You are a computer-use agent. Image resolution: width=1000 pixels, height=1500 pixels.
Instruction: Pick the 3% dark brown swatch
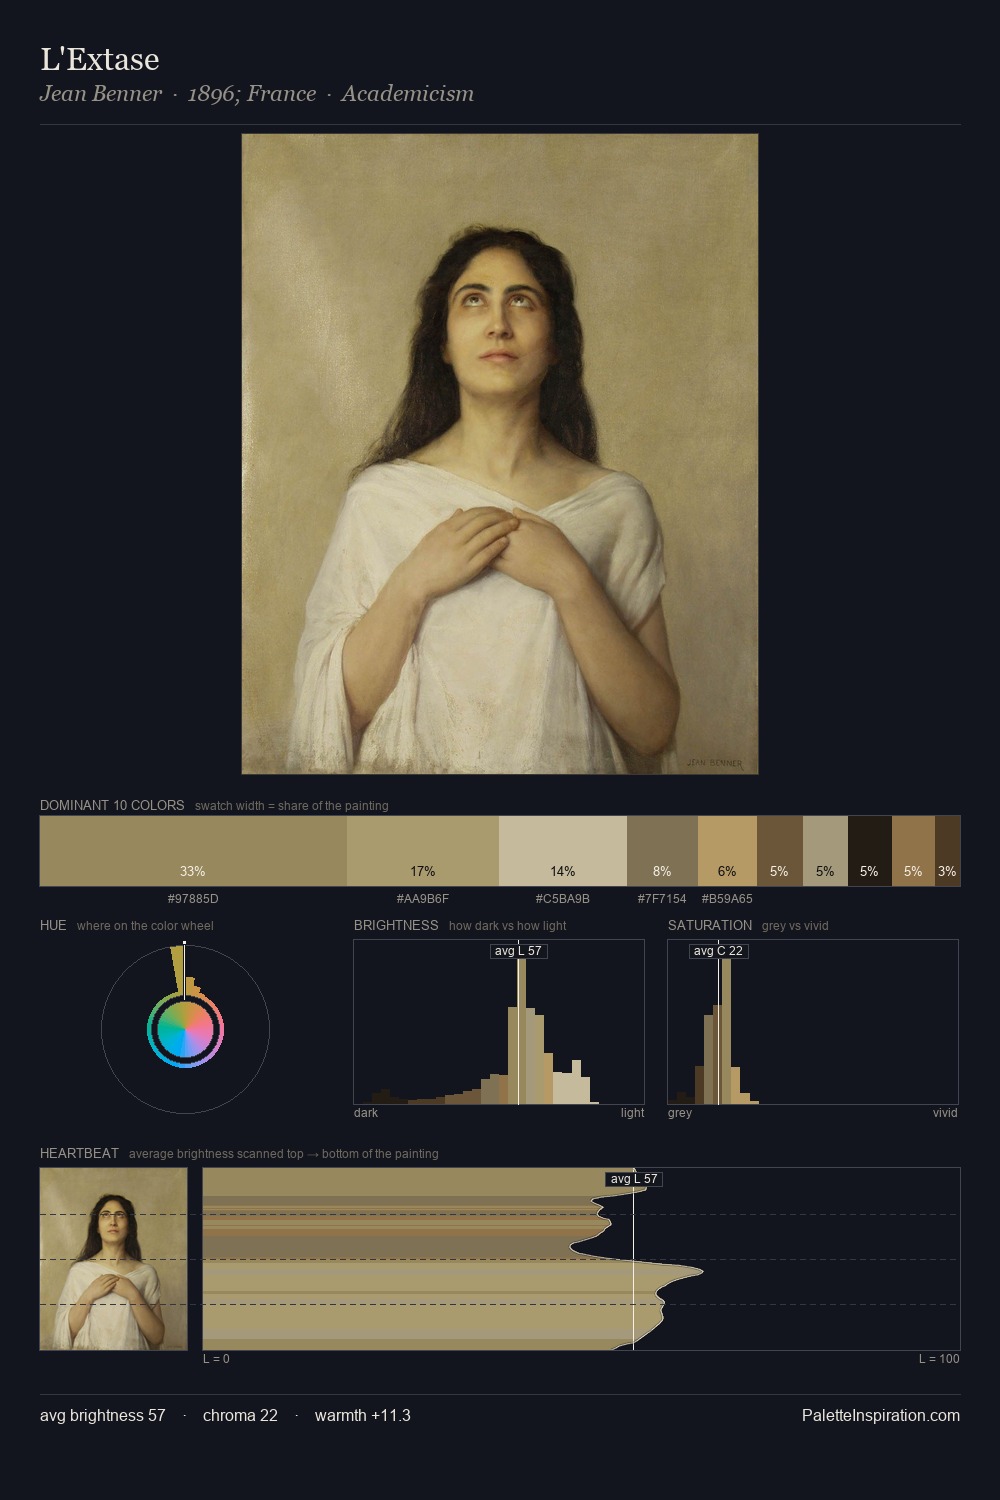click(x=947, y=851)
